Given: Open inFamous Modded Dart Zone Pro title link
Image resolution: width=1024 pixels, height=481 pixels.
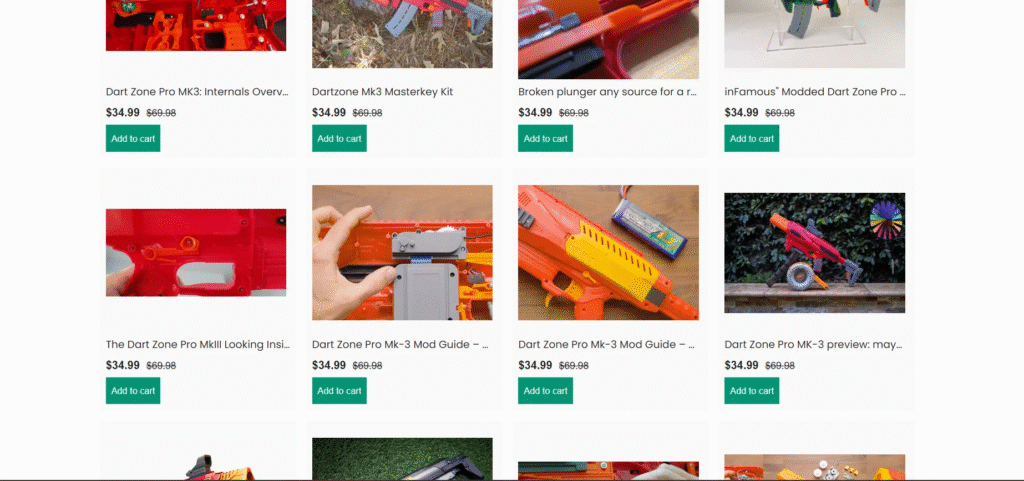Looking at the screenshot, I should click(814, 92).
